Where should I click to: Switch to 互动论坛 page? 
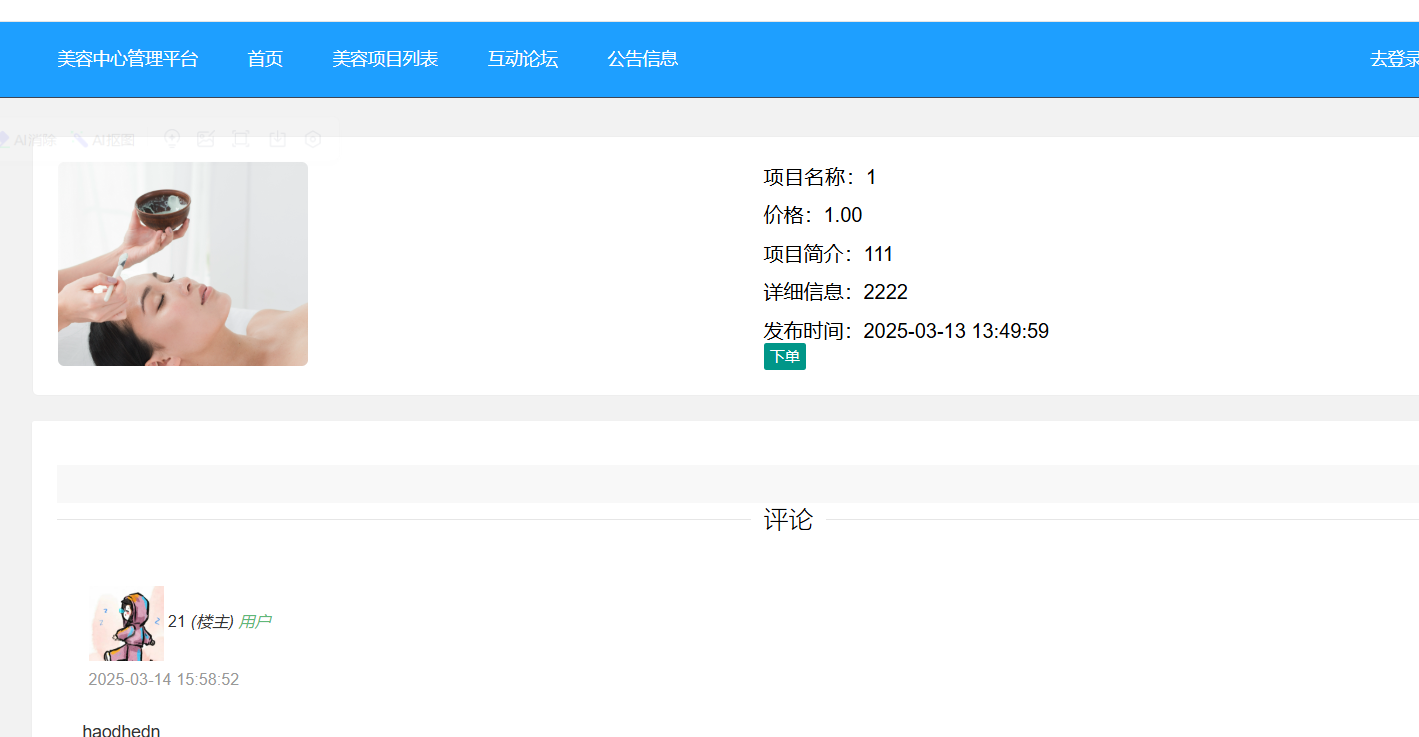(522, 59)
